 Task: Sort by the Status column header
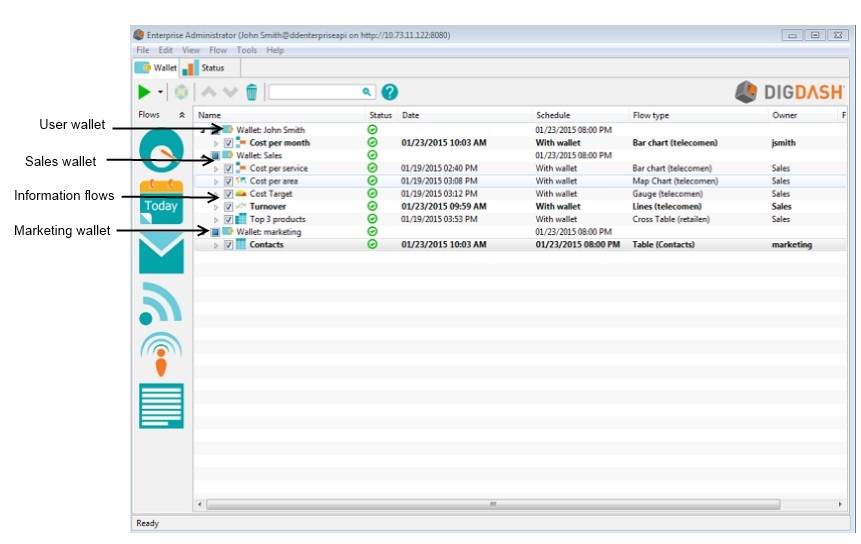[381, 115]
